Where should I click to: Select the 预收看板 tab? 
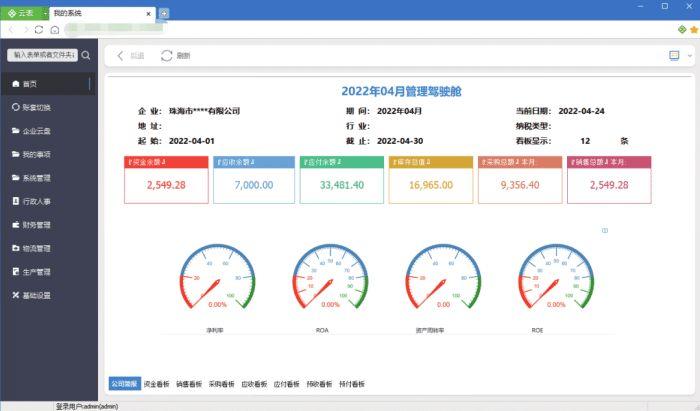319,384
